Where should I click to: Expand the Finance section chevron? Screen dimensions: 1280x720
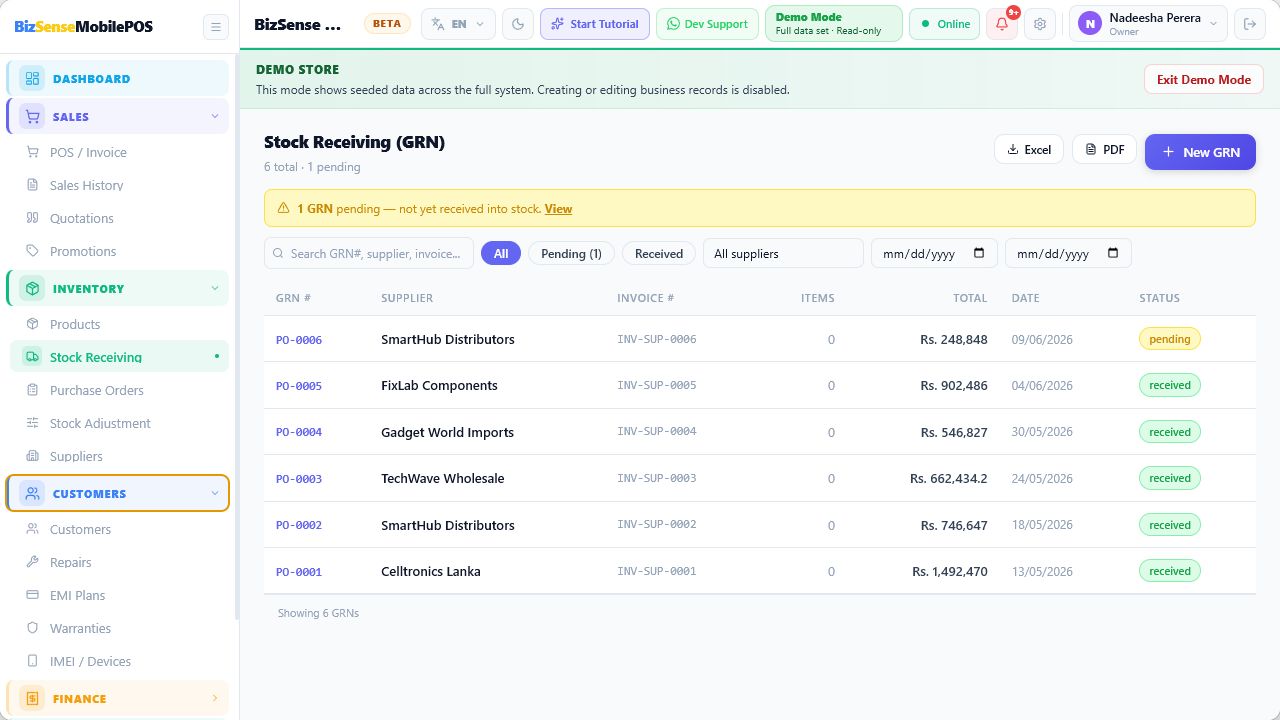(214, 699)
